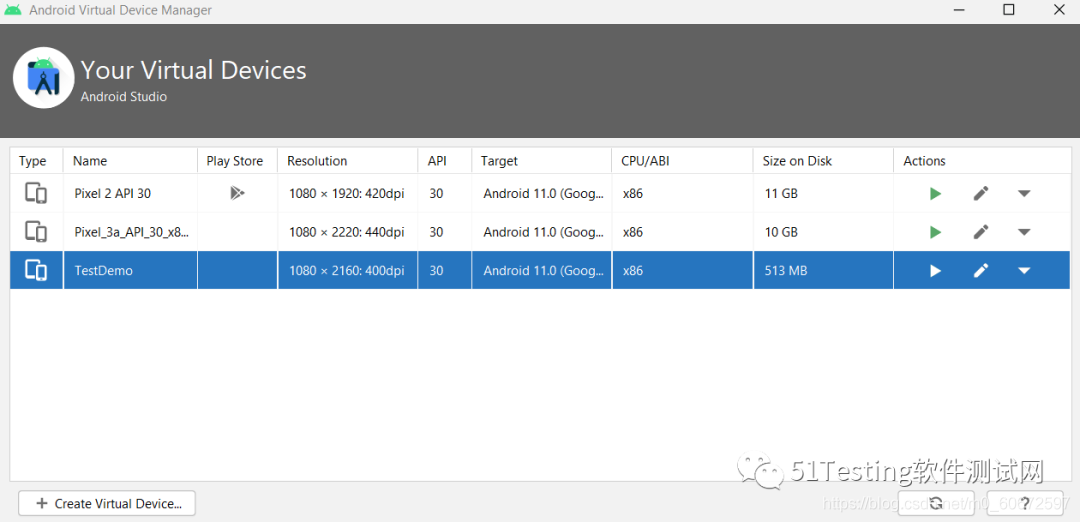This screenshot has height=522, width=1080.
Task: Click resolution 1080 × 2220: 440dpi
Action: point(346,232)
